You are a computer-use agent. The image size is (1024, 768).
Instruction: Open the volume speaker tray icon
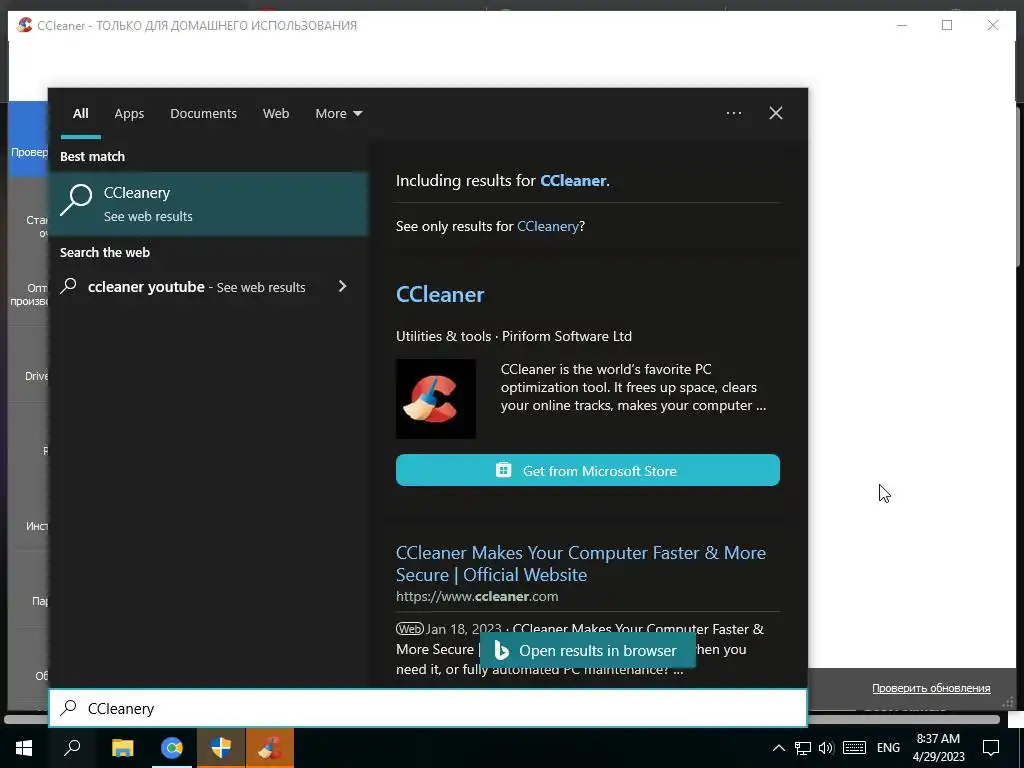point(826,748)
